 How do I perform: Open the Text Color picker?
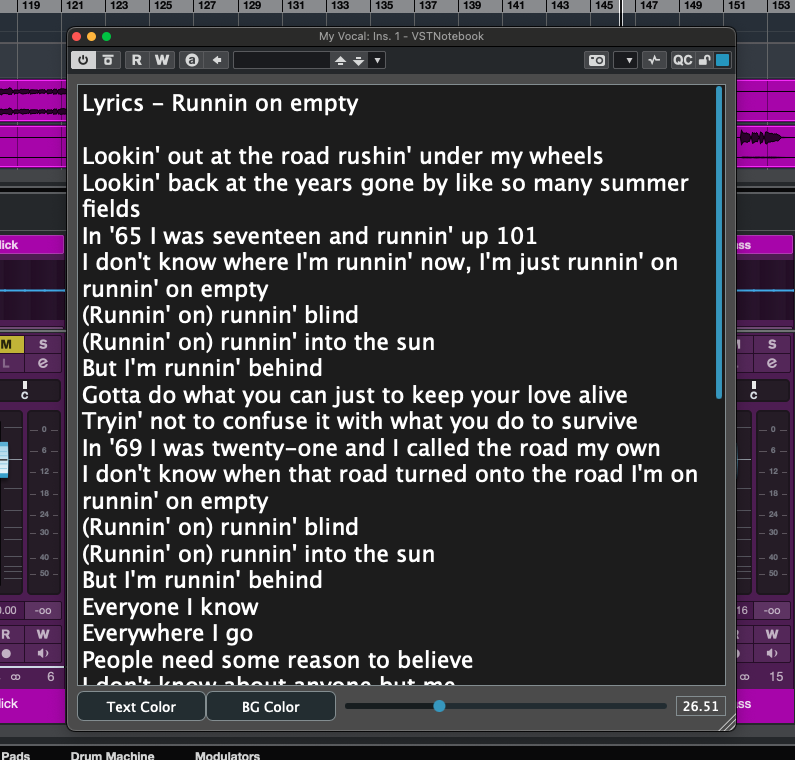click(141, 706)
